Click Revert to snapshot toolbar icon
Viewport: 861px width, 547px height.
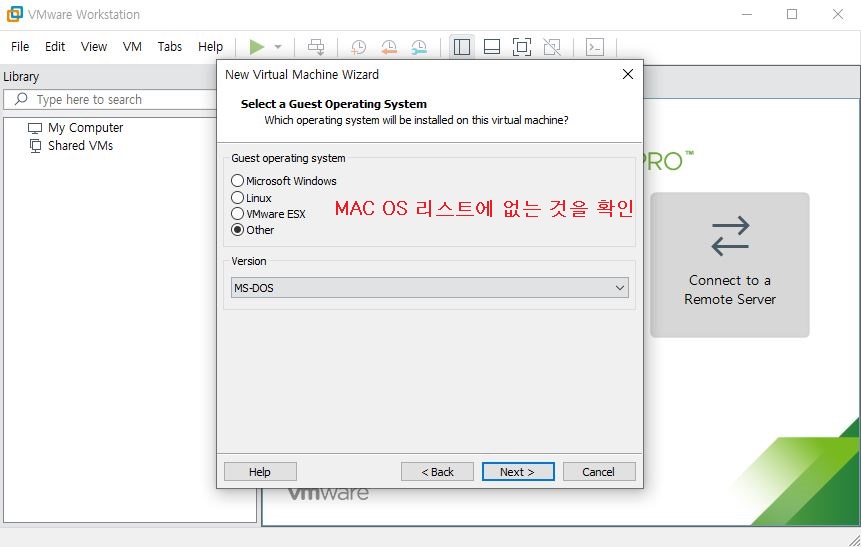(389, 47)
